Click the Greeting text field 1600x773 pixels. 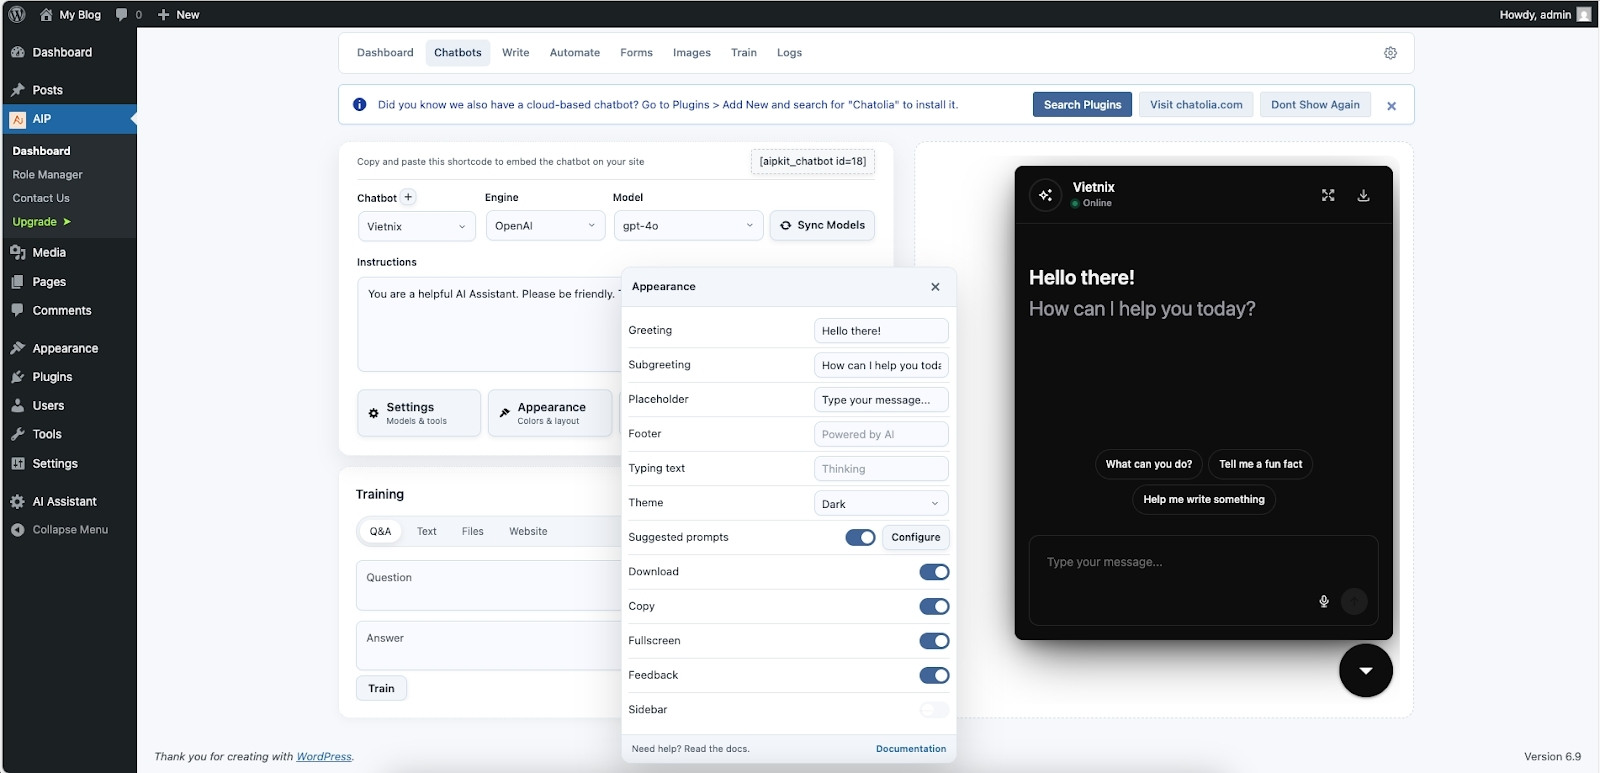(x=880, y=331)
